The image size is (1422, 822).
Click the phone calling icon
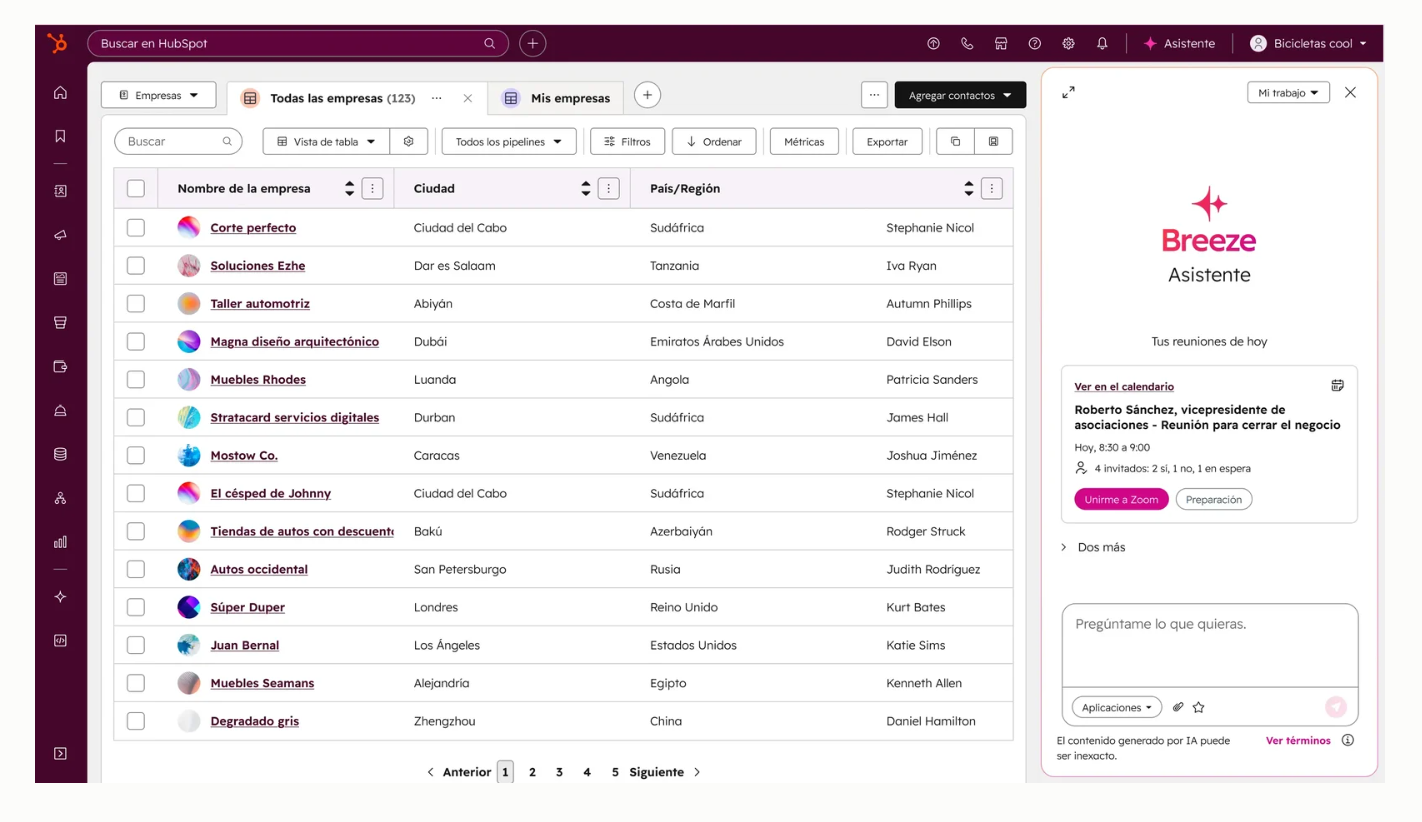coord(967,44)
